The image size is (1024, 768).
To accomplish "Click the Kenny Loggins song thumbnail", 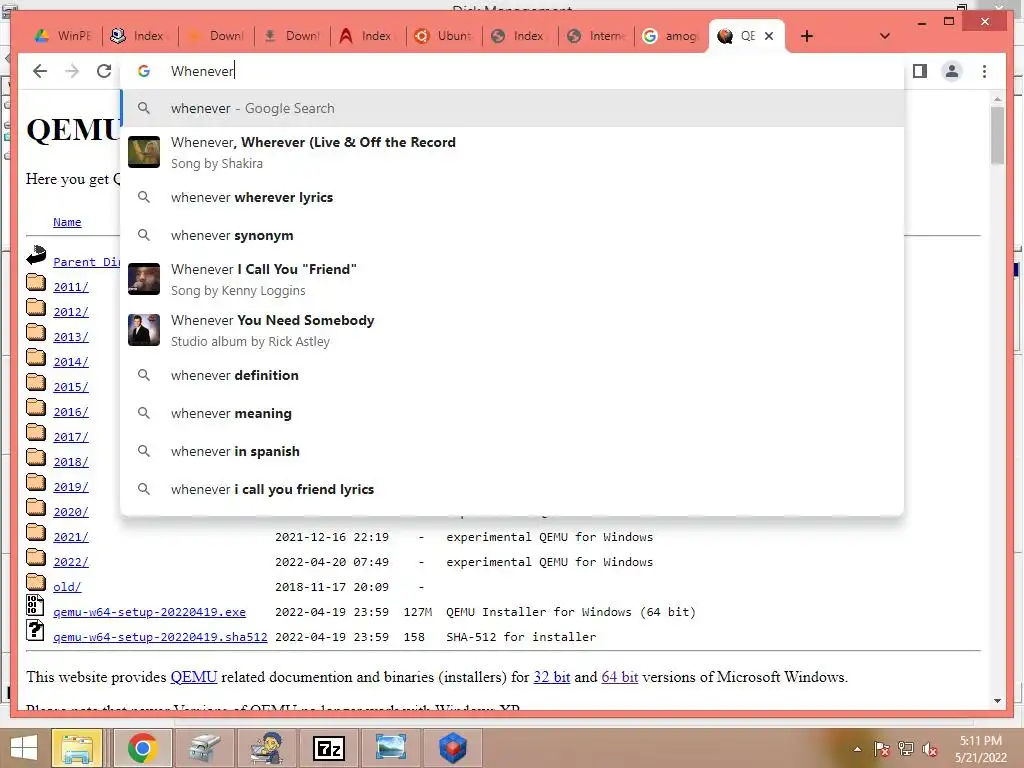I will tap(144, 279).
